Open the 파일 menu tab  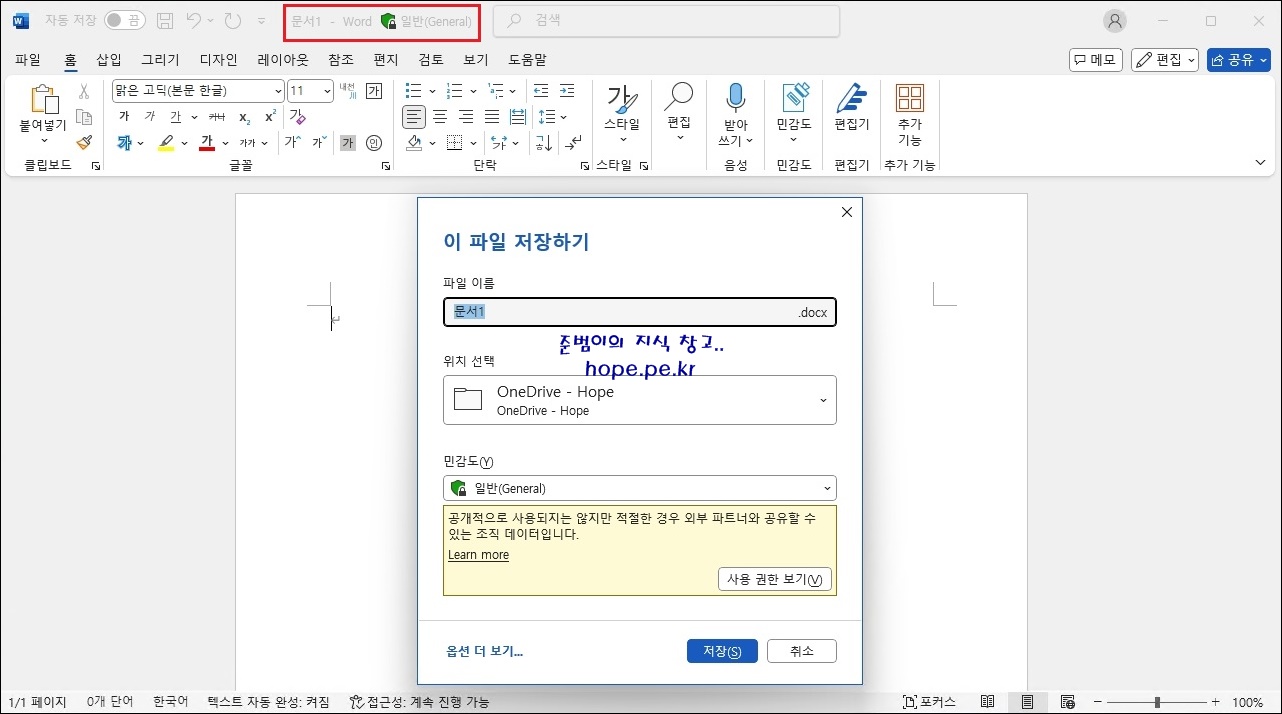28,60
